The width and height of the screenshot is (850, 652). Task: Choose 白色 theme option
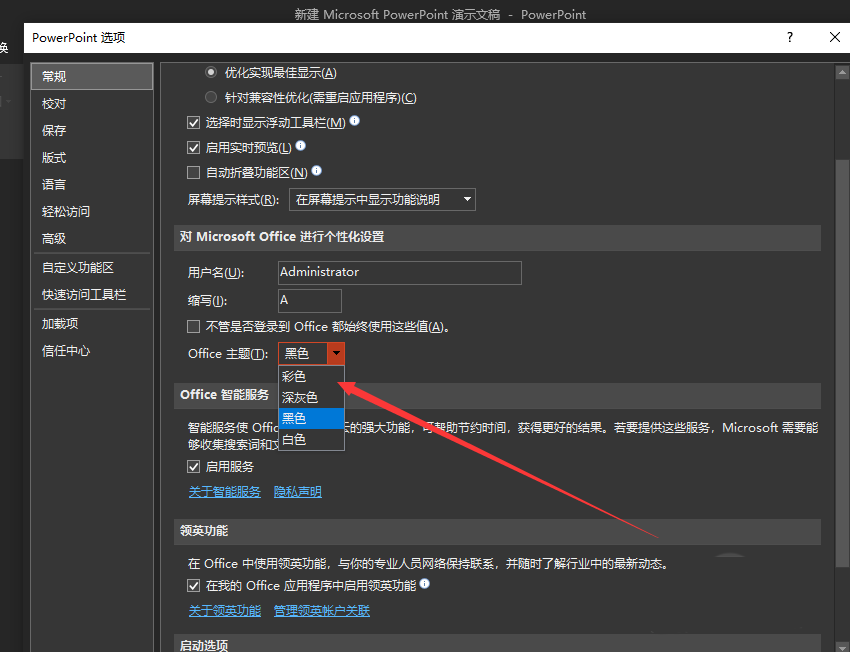click(311, 440)
